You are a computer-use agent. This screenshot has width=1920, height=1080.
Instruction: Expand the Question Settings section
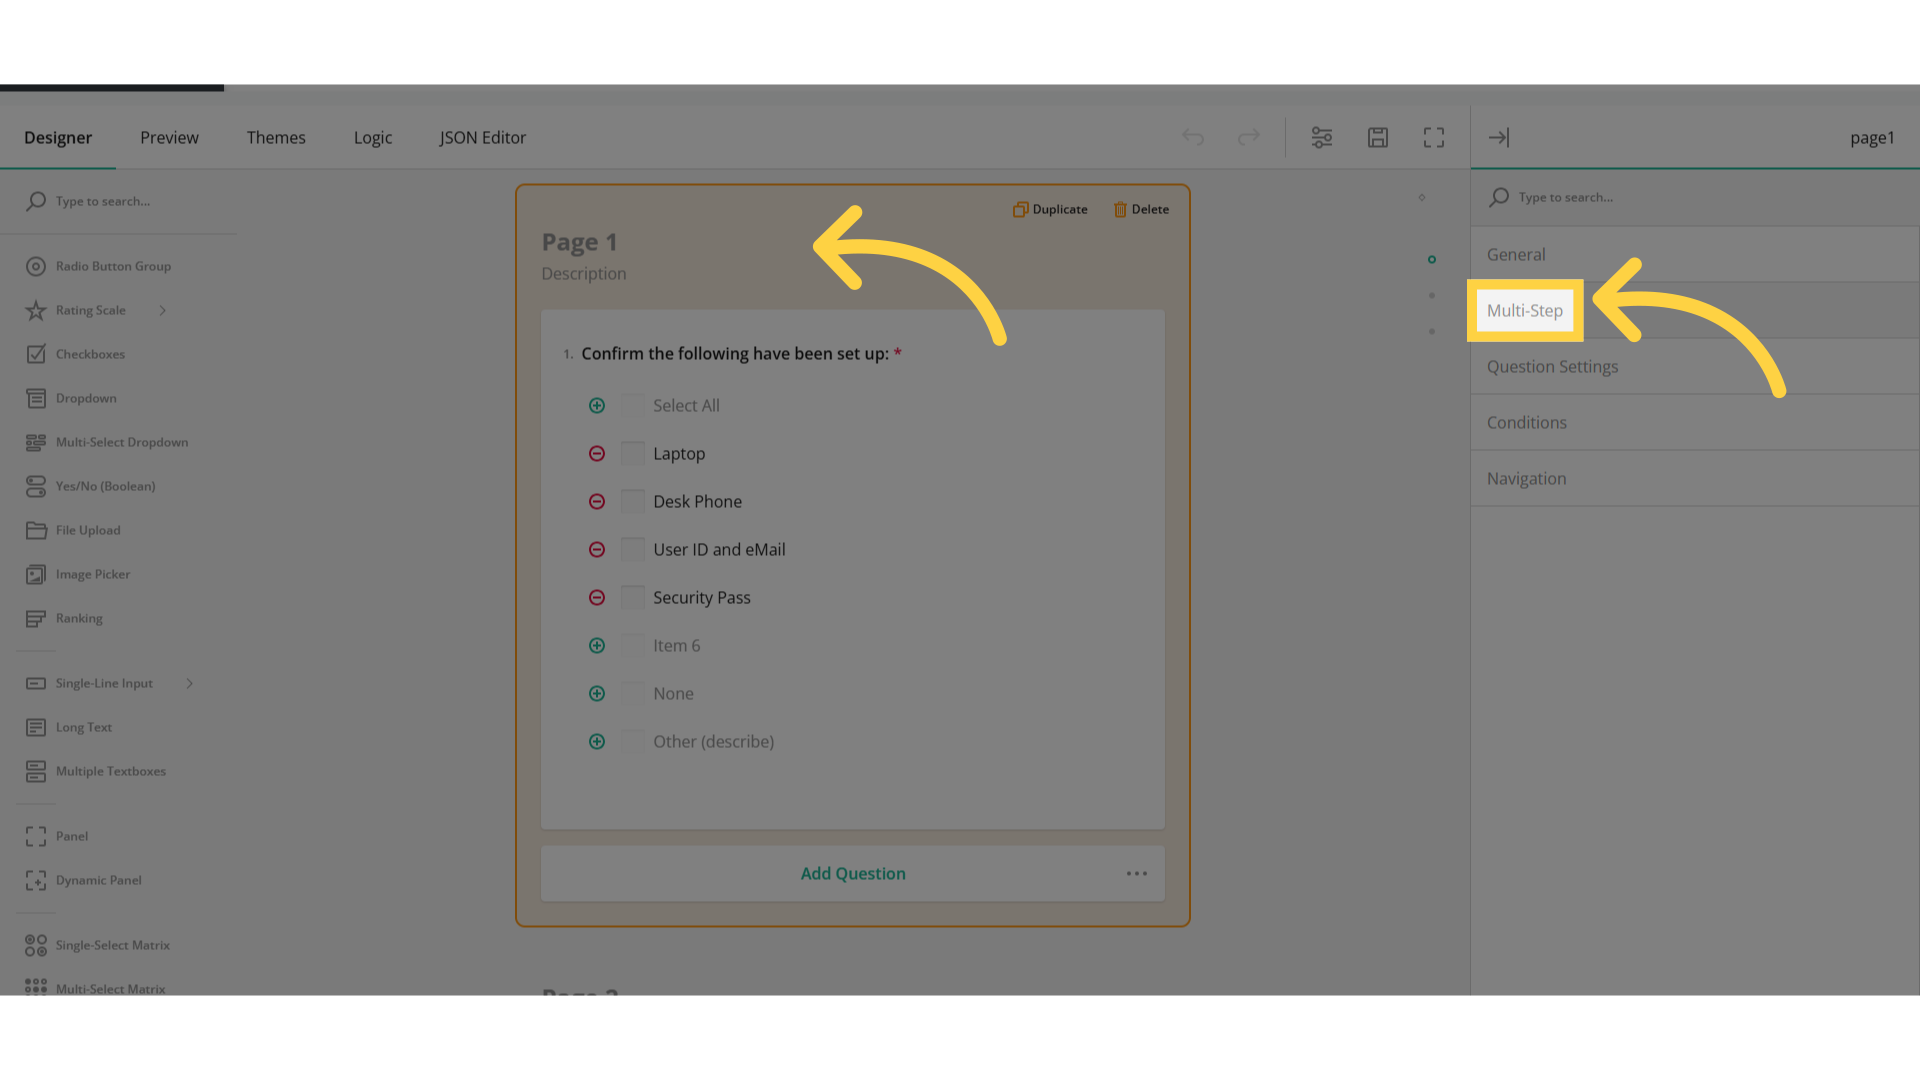coord(1695,367)
